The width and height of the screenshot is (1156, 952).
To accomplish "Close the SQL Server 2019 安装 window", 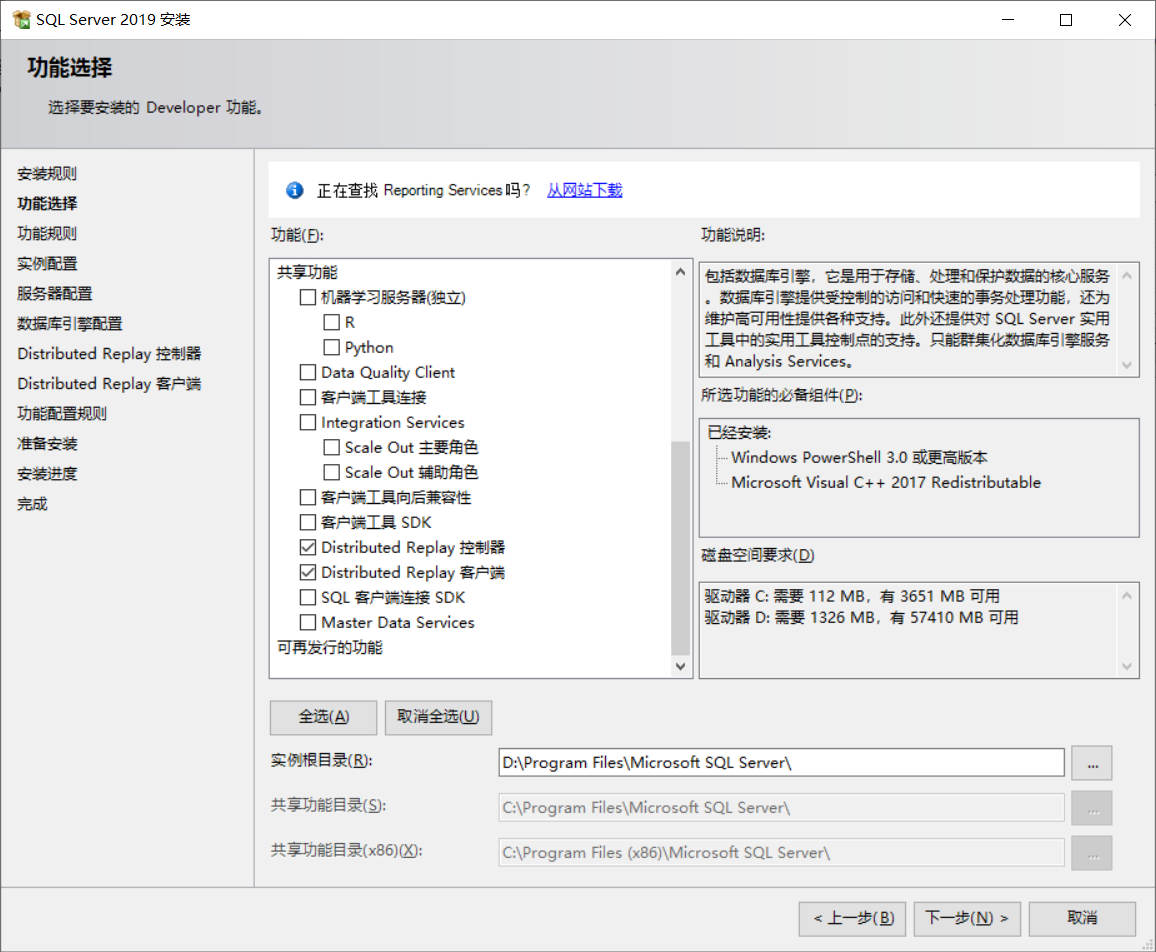I will pos(1124,20).
